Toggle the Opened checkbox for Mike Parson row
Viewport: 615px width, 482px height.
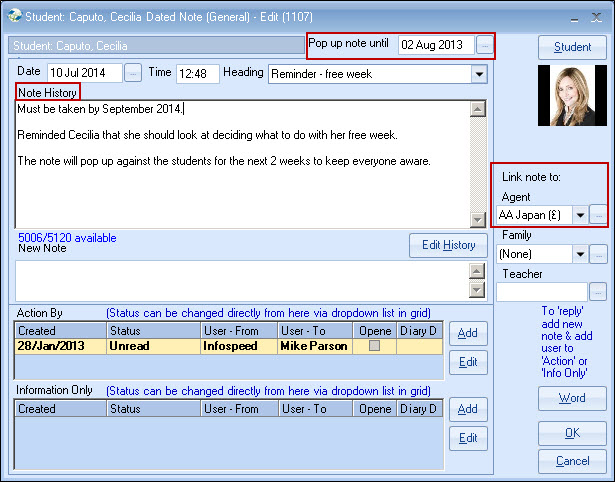[375, 346]
